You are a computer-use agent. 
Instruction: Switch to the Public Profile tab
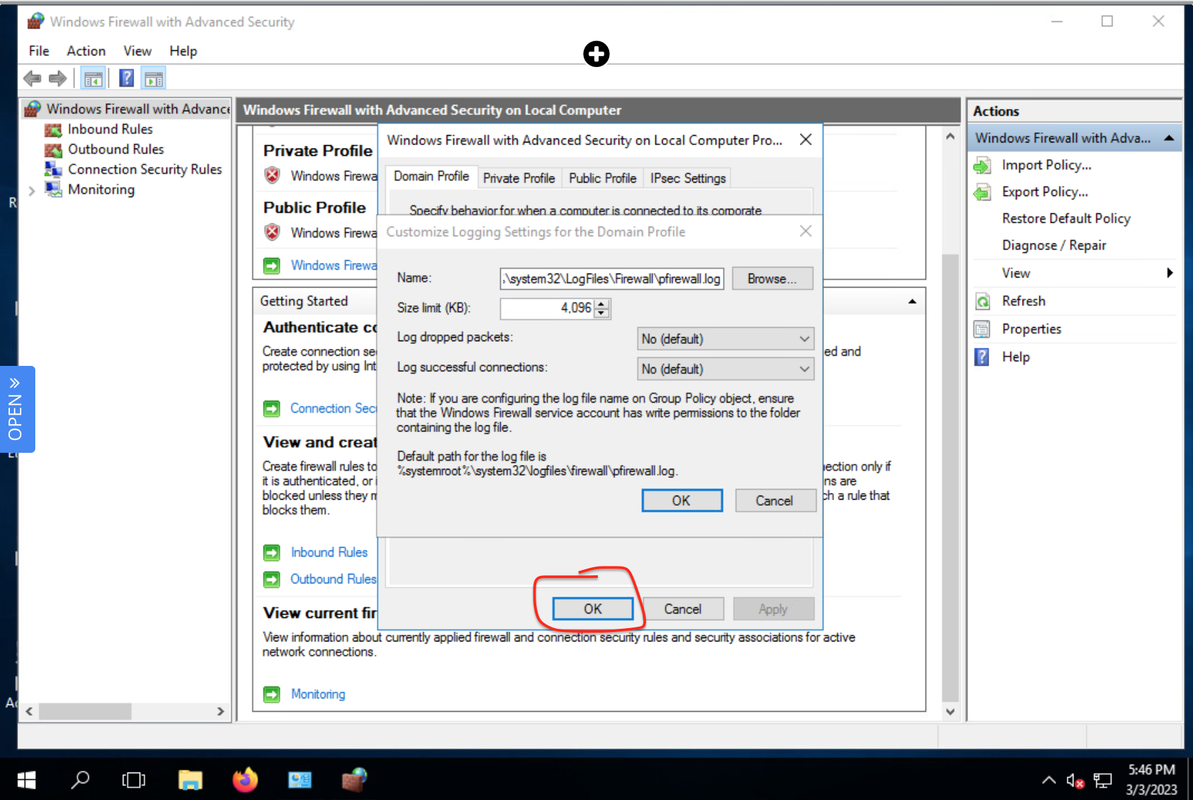point(602,178)
